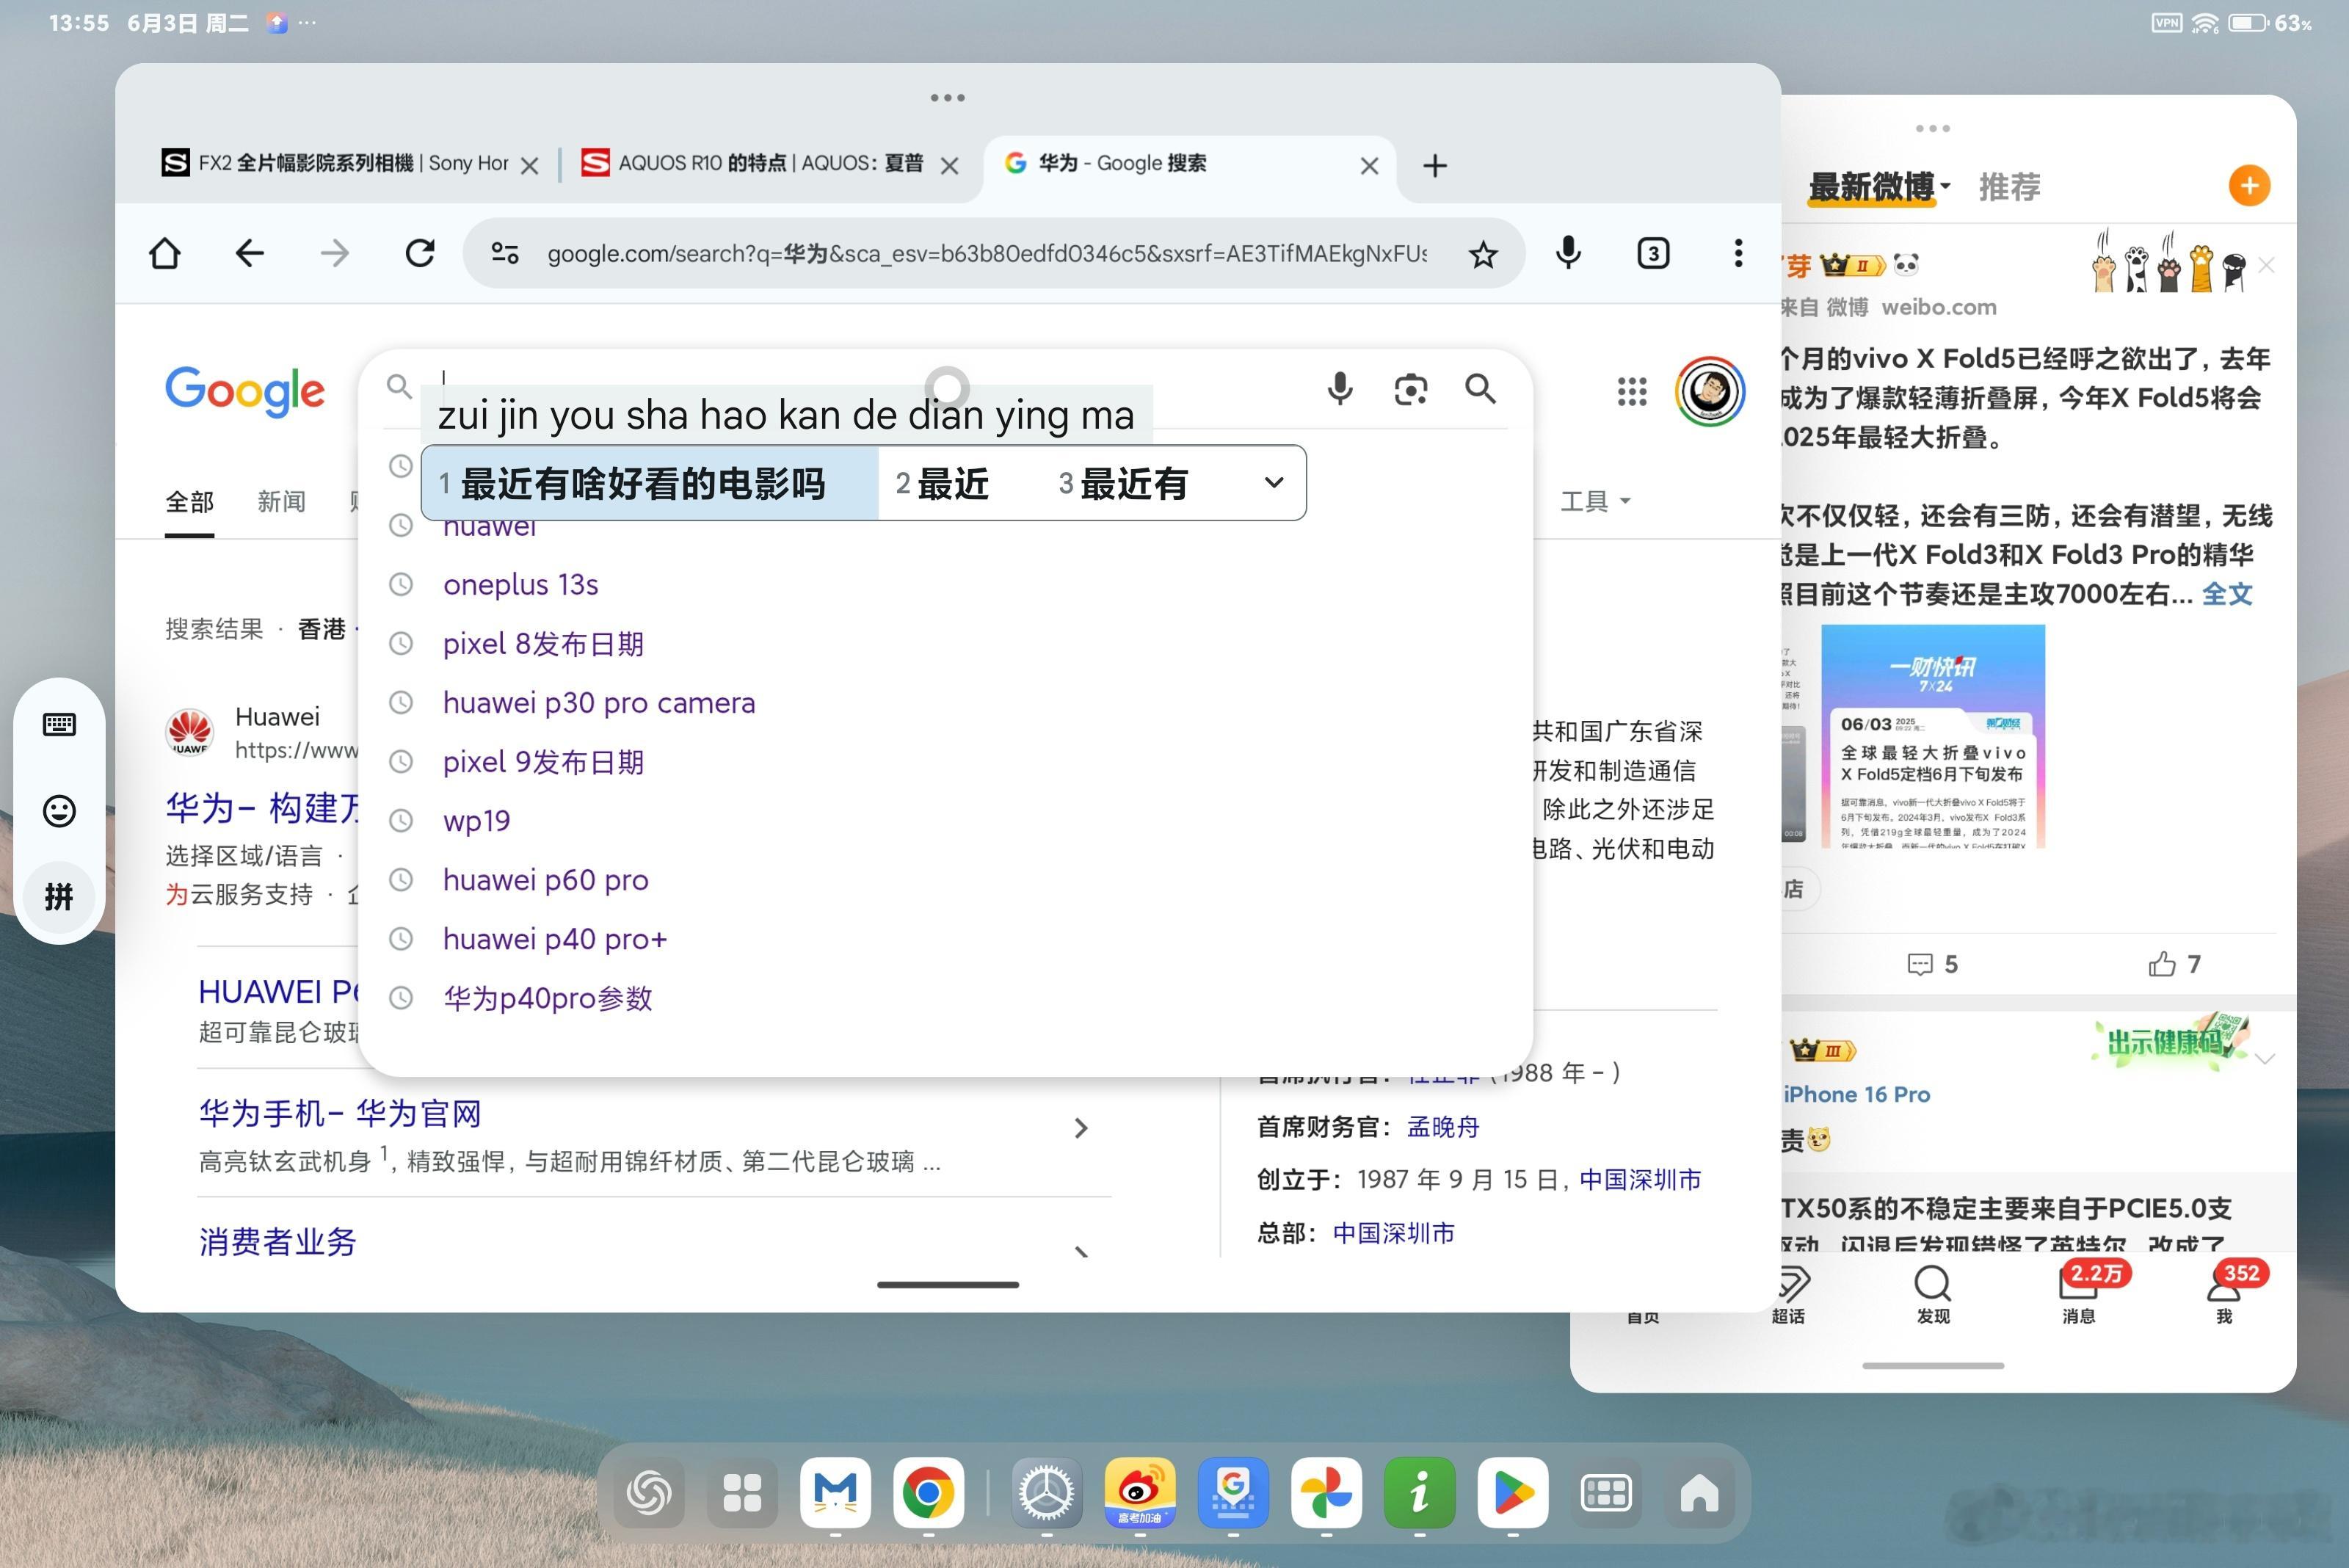Open Chrome three-dot overflow menu
This screenshot has height=1568, width=2349.
tap(1738, 253)
